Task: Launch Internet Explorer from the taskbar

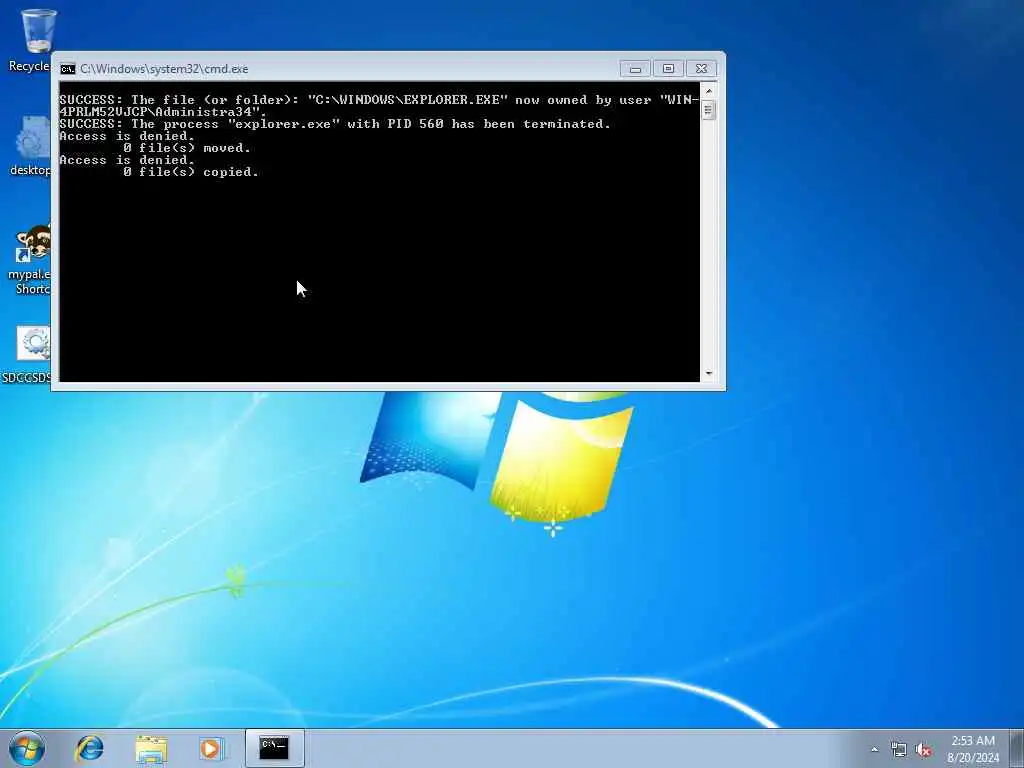Action: [89, 748]
